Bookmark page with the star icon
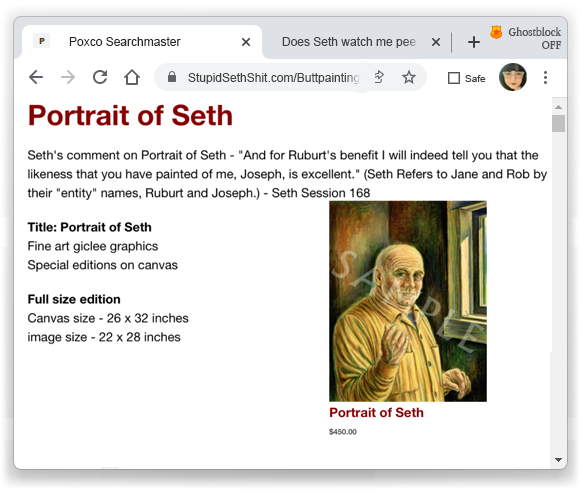 pos(409,77)
